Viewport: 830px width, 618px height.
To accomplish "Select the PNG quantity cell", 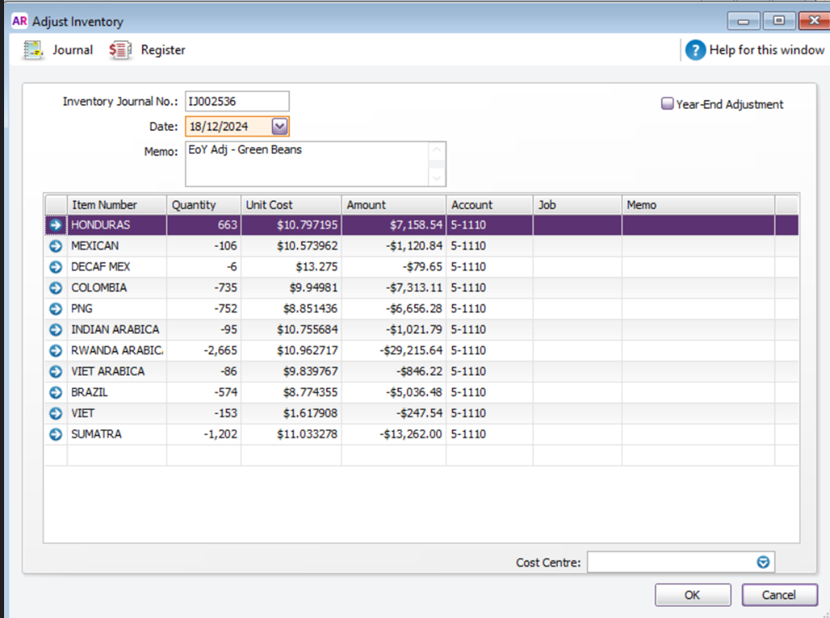I will coord(204,309).
